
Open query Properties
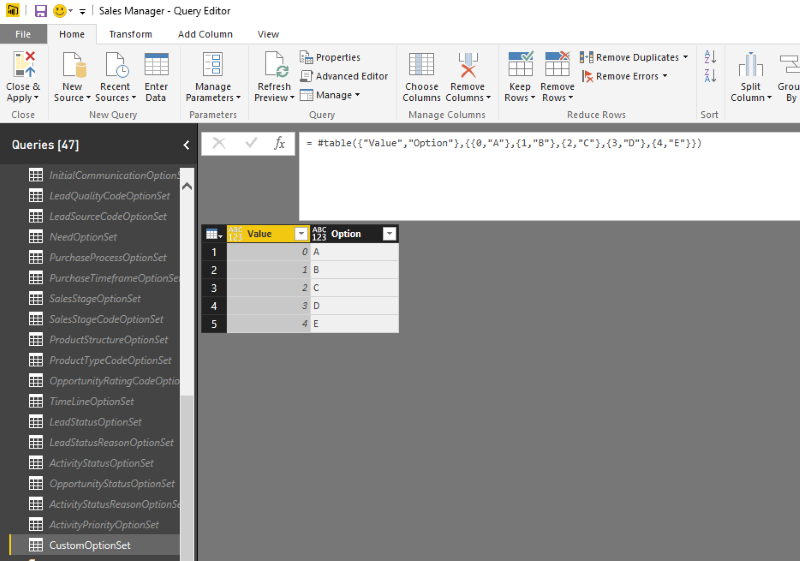coord(330,57)
